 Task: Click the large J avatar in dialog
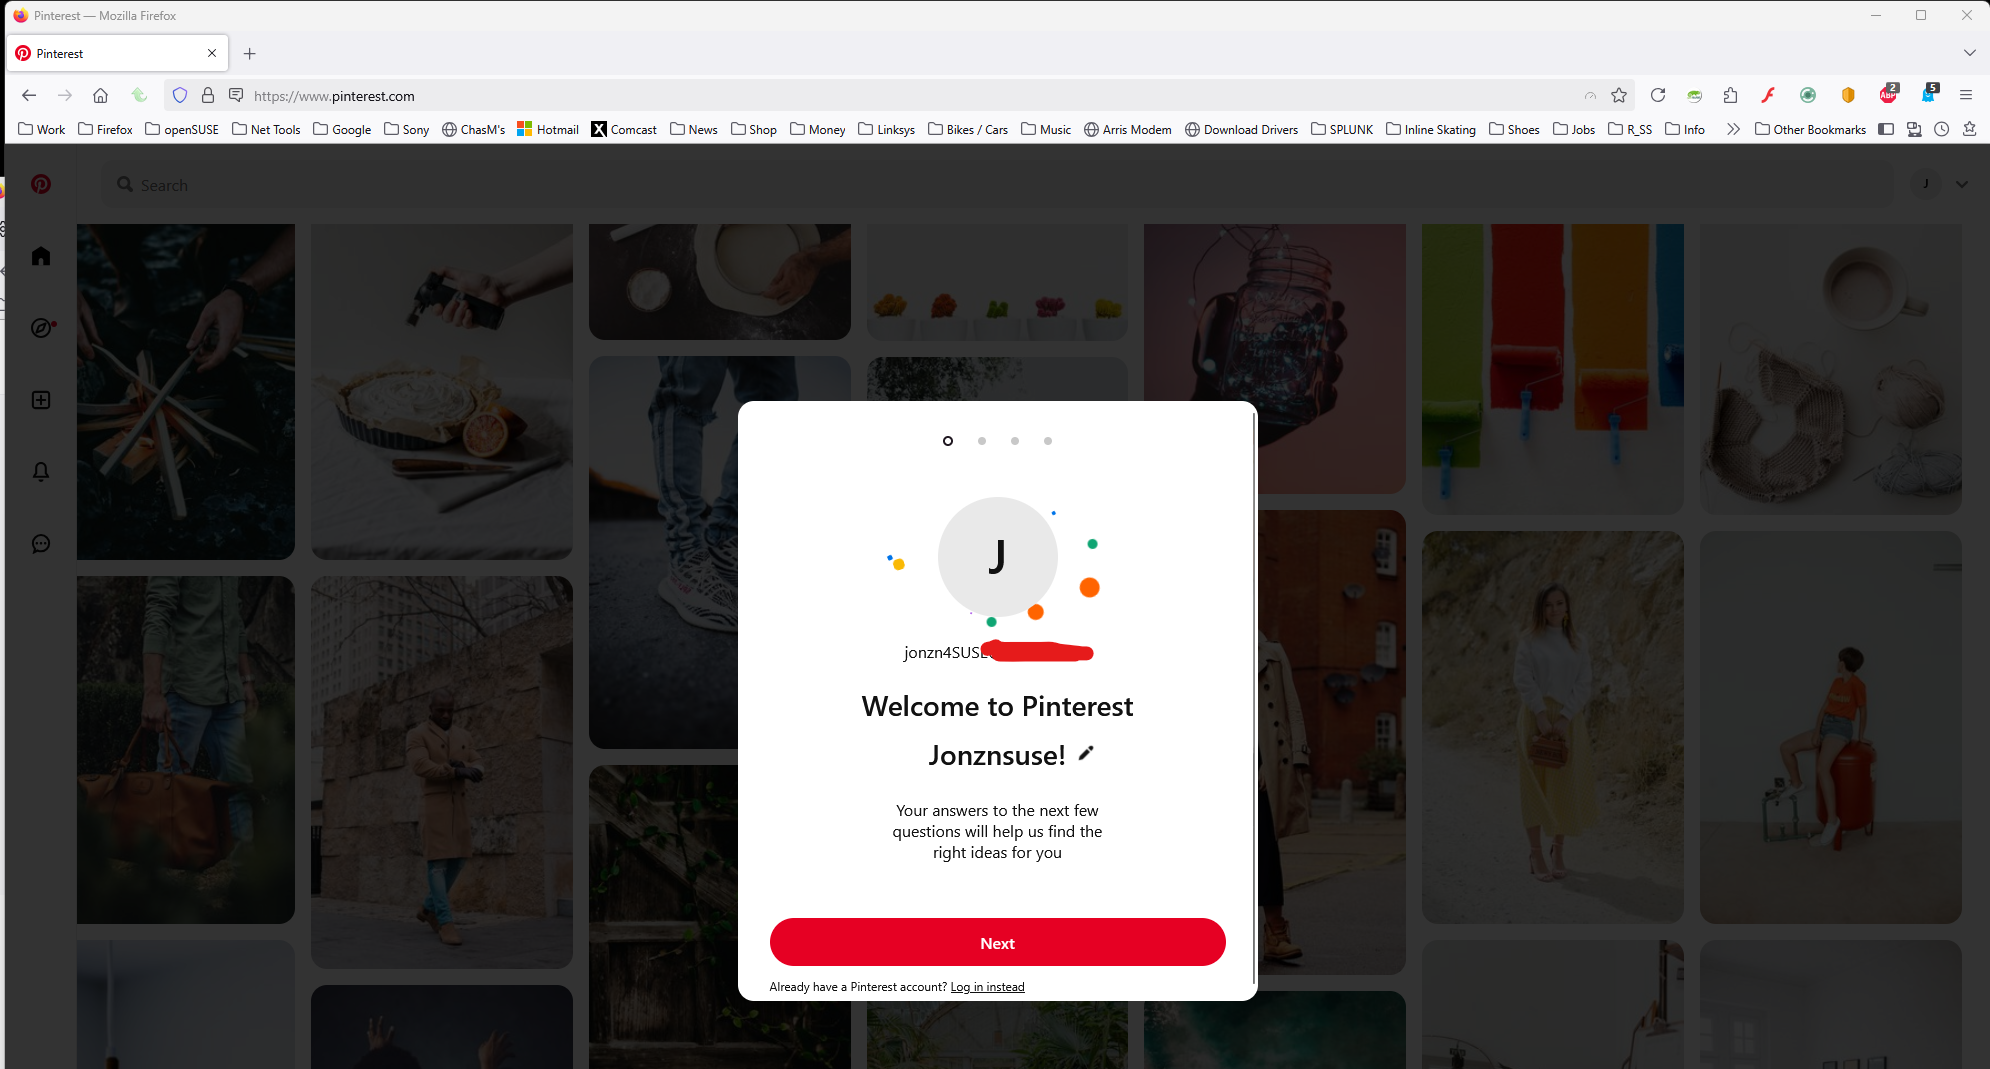point(997,557)
